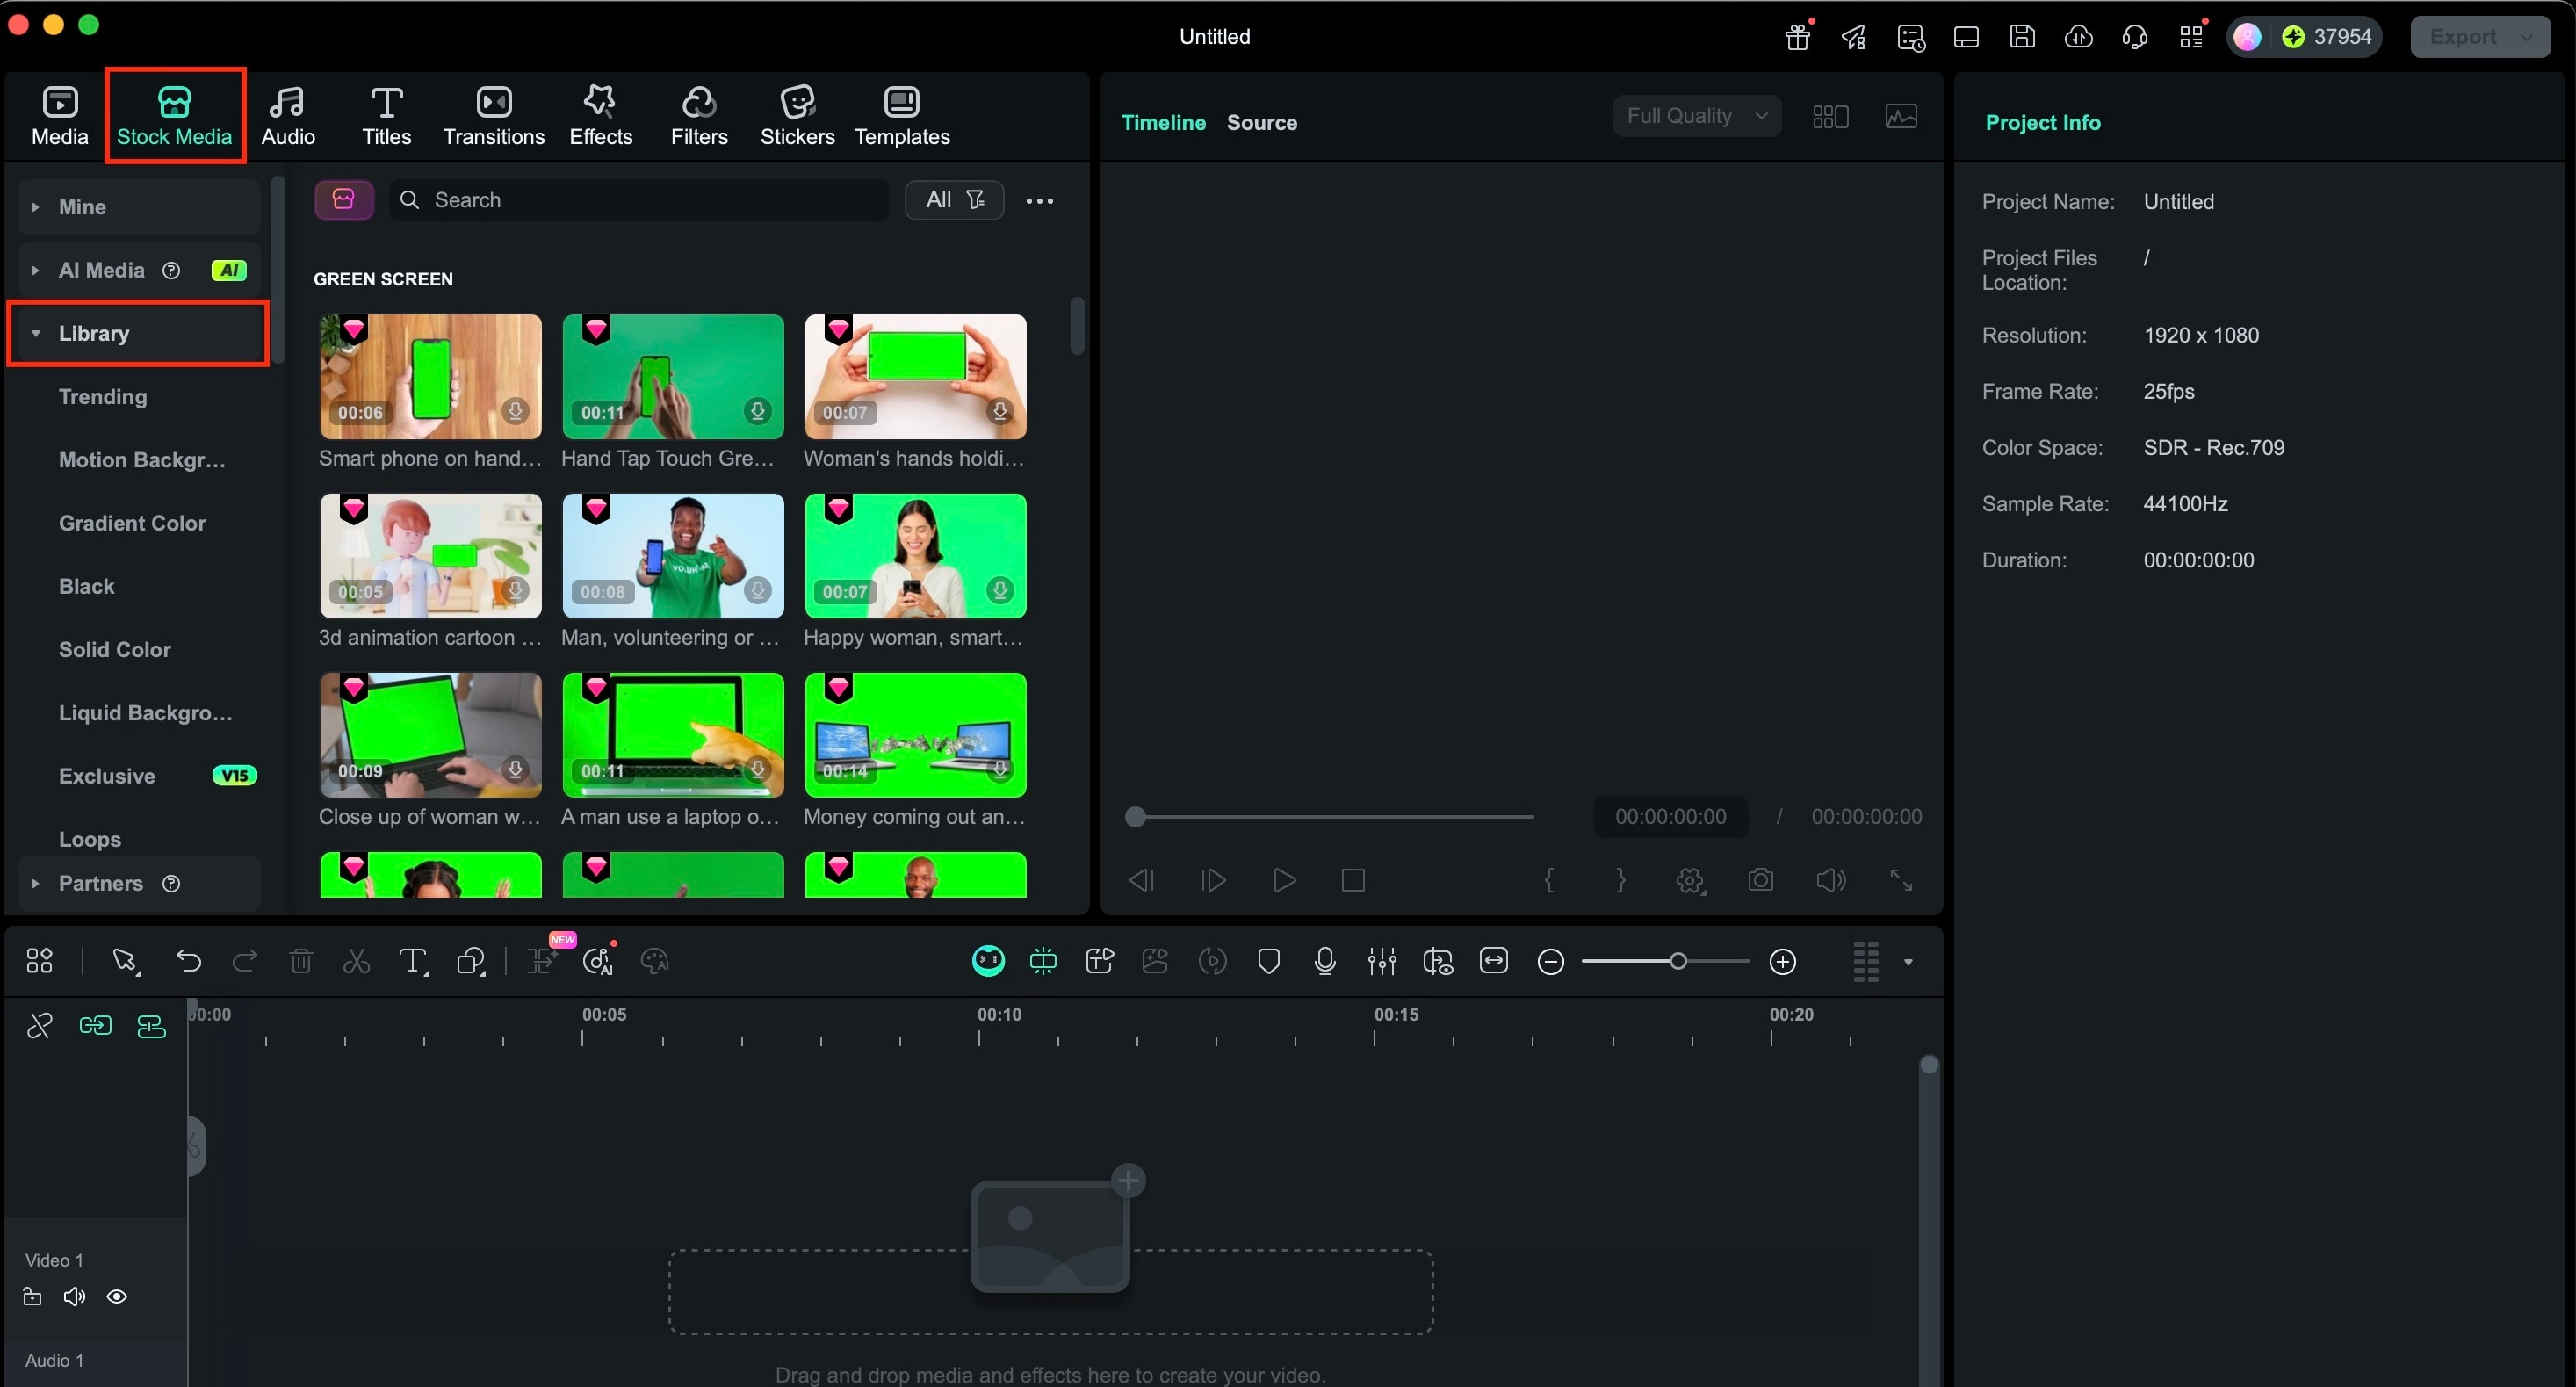Open the Stickers panel
The width and height of the screenshot is (2576, 1387).
(x=797, y=113)
